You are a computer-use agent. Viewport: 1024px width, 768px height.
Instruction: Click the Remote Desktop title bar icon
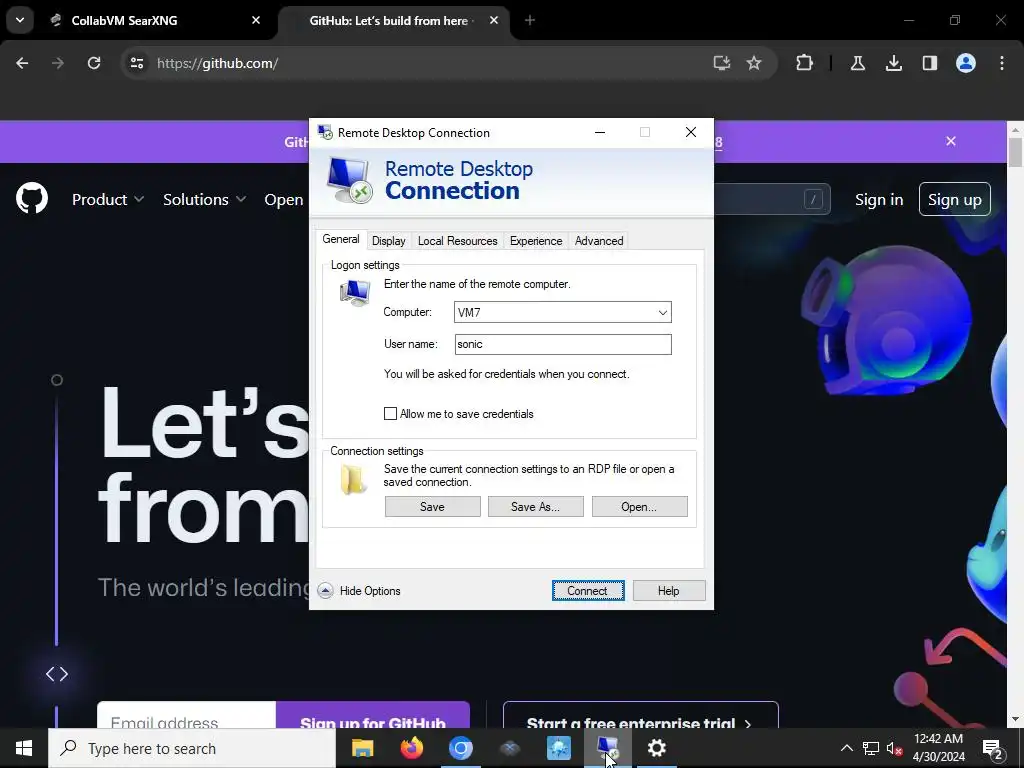pyautogui.click(x=325, y=132)
